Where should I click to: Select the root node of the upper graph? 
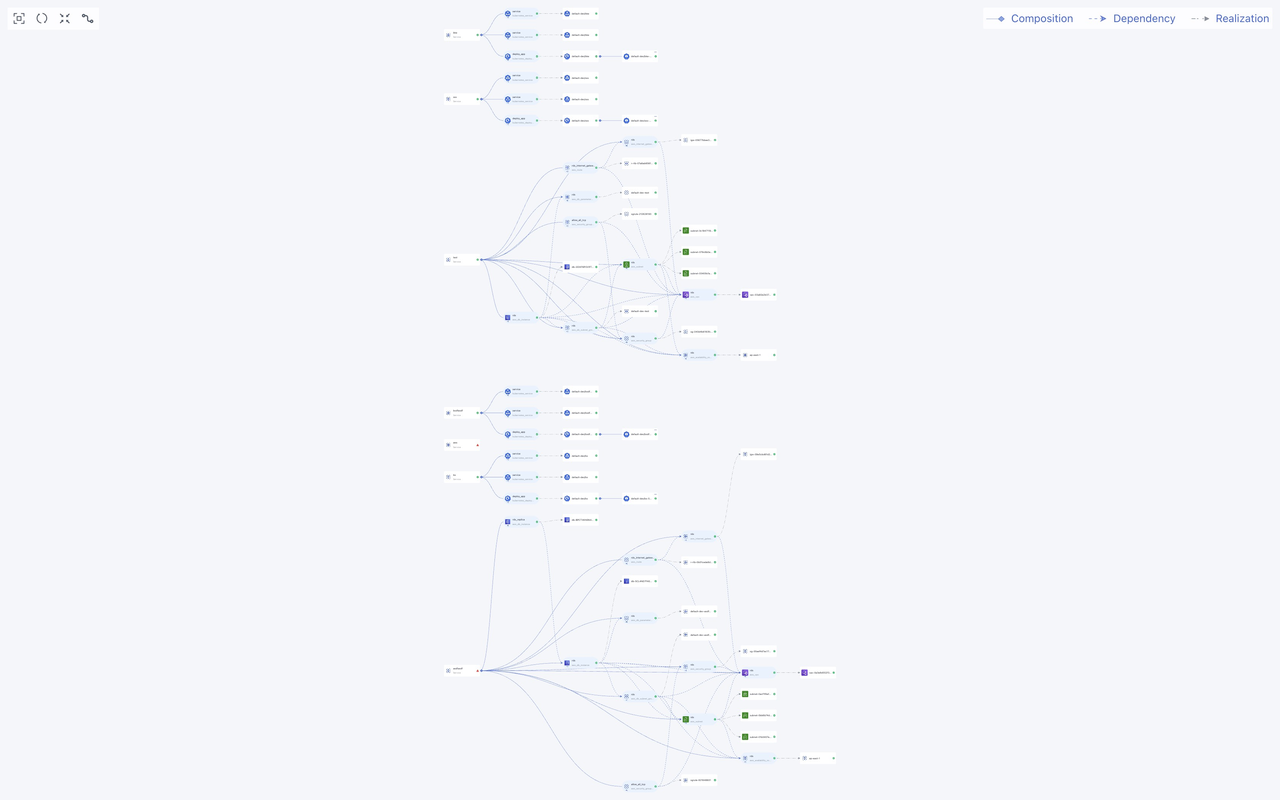coord(462,259)
